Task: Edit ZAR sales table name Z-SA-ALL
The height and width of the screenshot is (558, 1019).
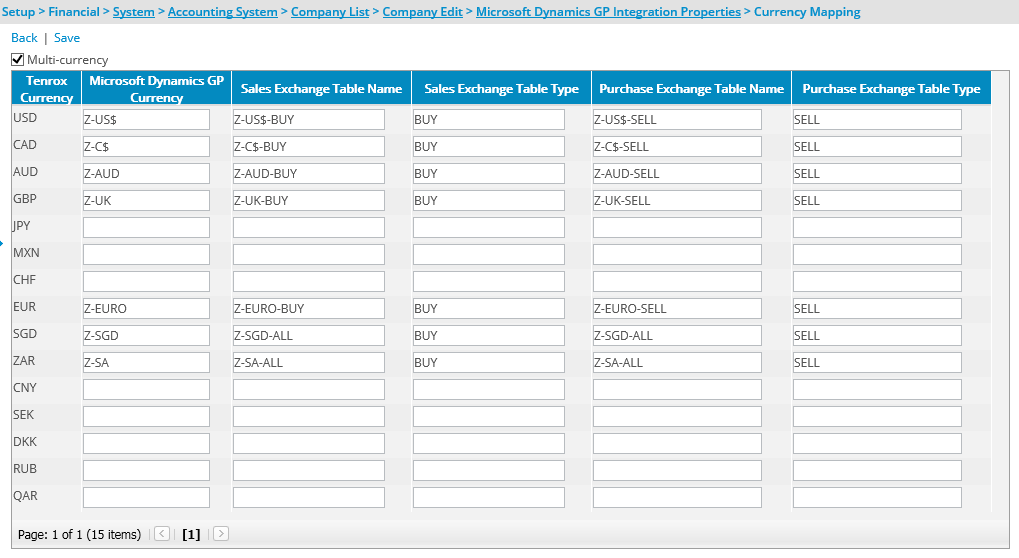Action: (x=309, y=362)
